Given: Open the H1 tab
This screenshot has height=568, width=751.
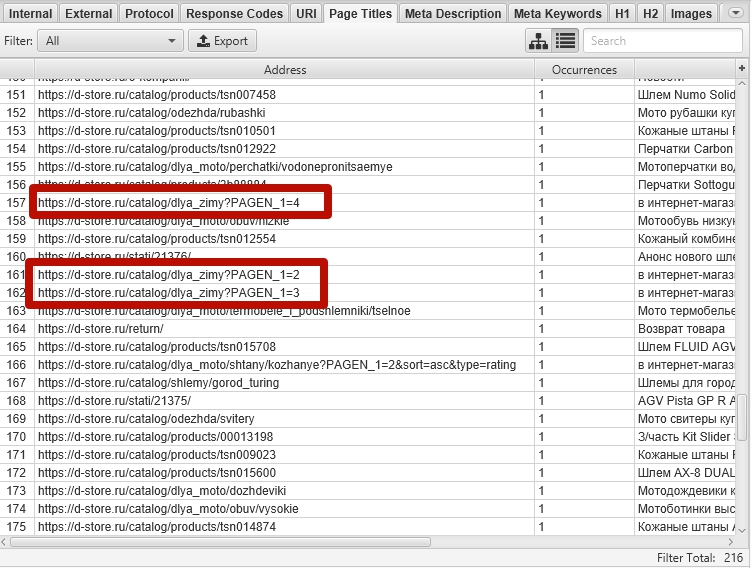Looking at the screenshot, I should (x=622, y=13).
